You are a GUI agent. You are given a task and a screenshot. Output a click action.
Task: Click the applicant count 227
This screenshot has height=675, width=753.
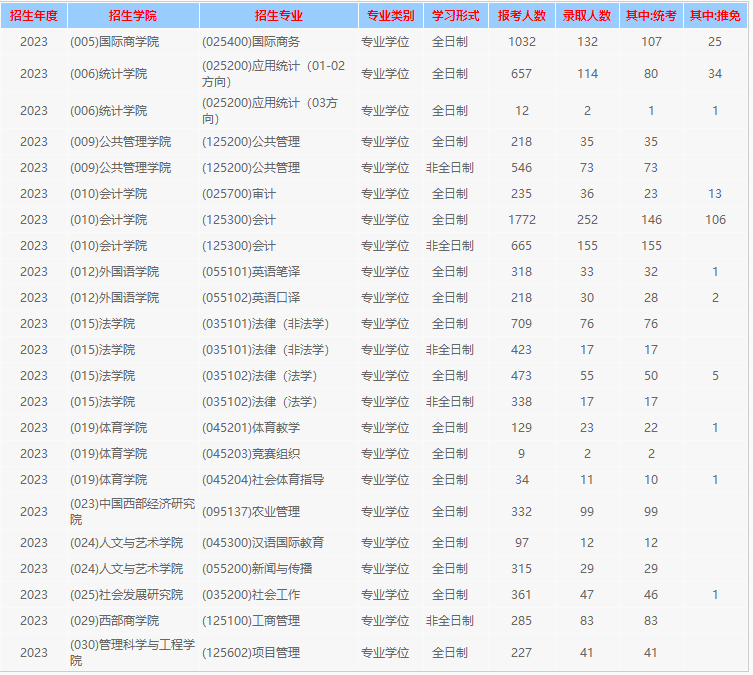point(522,653)
